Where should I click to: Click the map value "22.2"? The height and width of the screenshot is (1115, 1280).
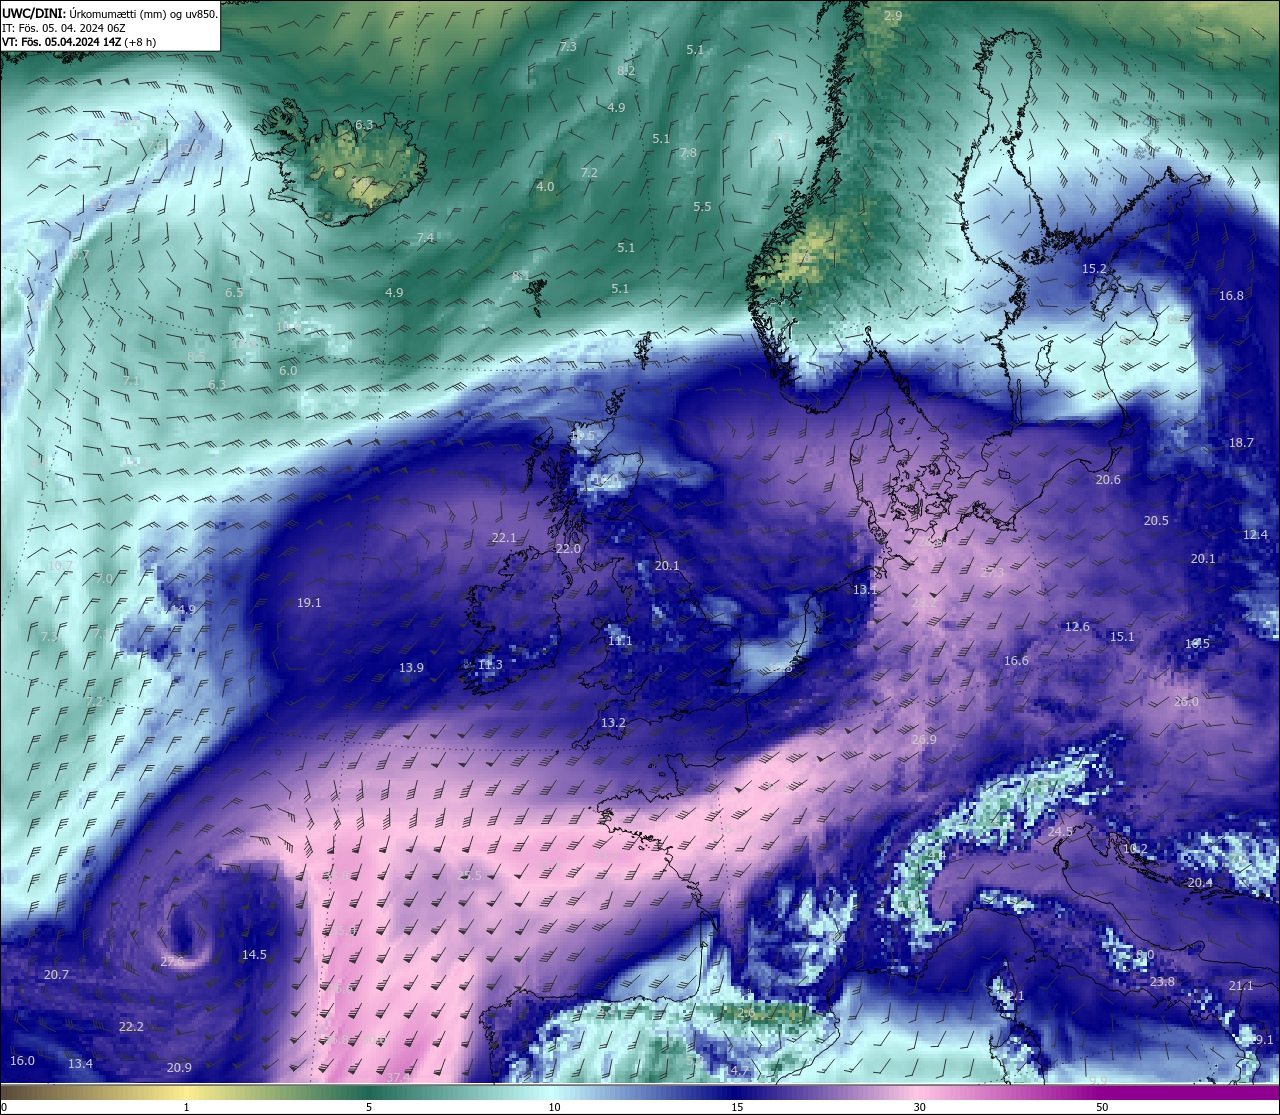coord(131,1027)
